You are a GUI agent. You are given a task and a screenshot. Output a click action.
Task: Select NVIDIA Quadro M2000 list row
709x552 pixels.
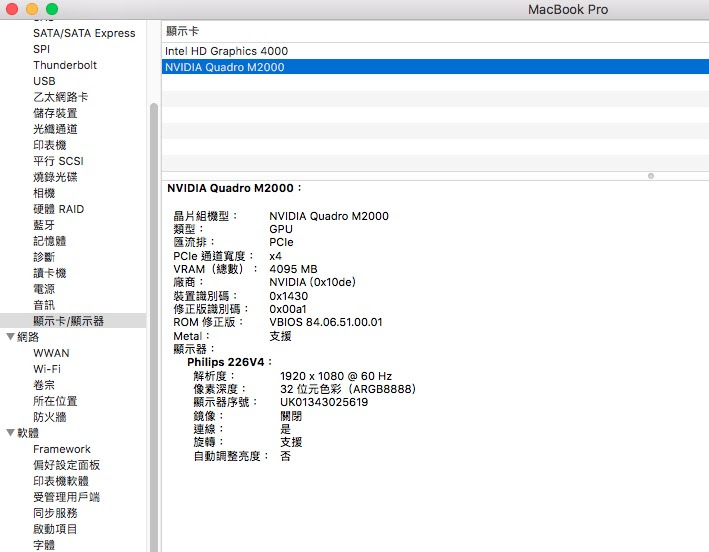tap(435, 67)
